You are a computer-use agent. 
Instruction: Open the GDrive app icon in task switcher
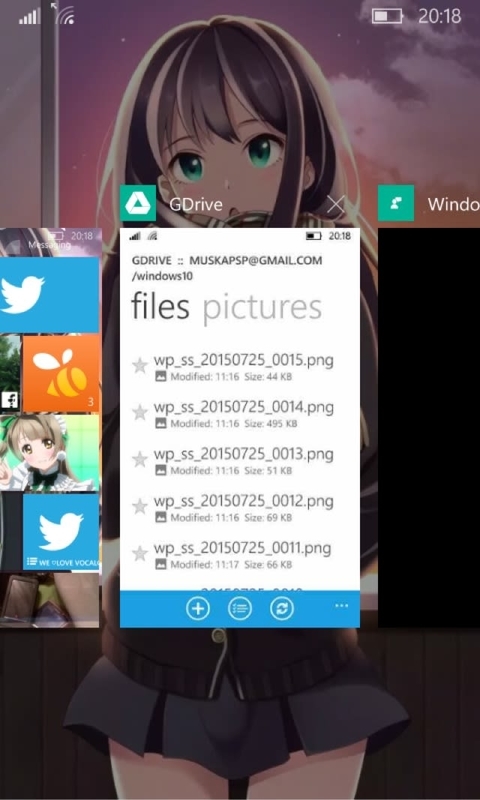(x=138, y=203)
